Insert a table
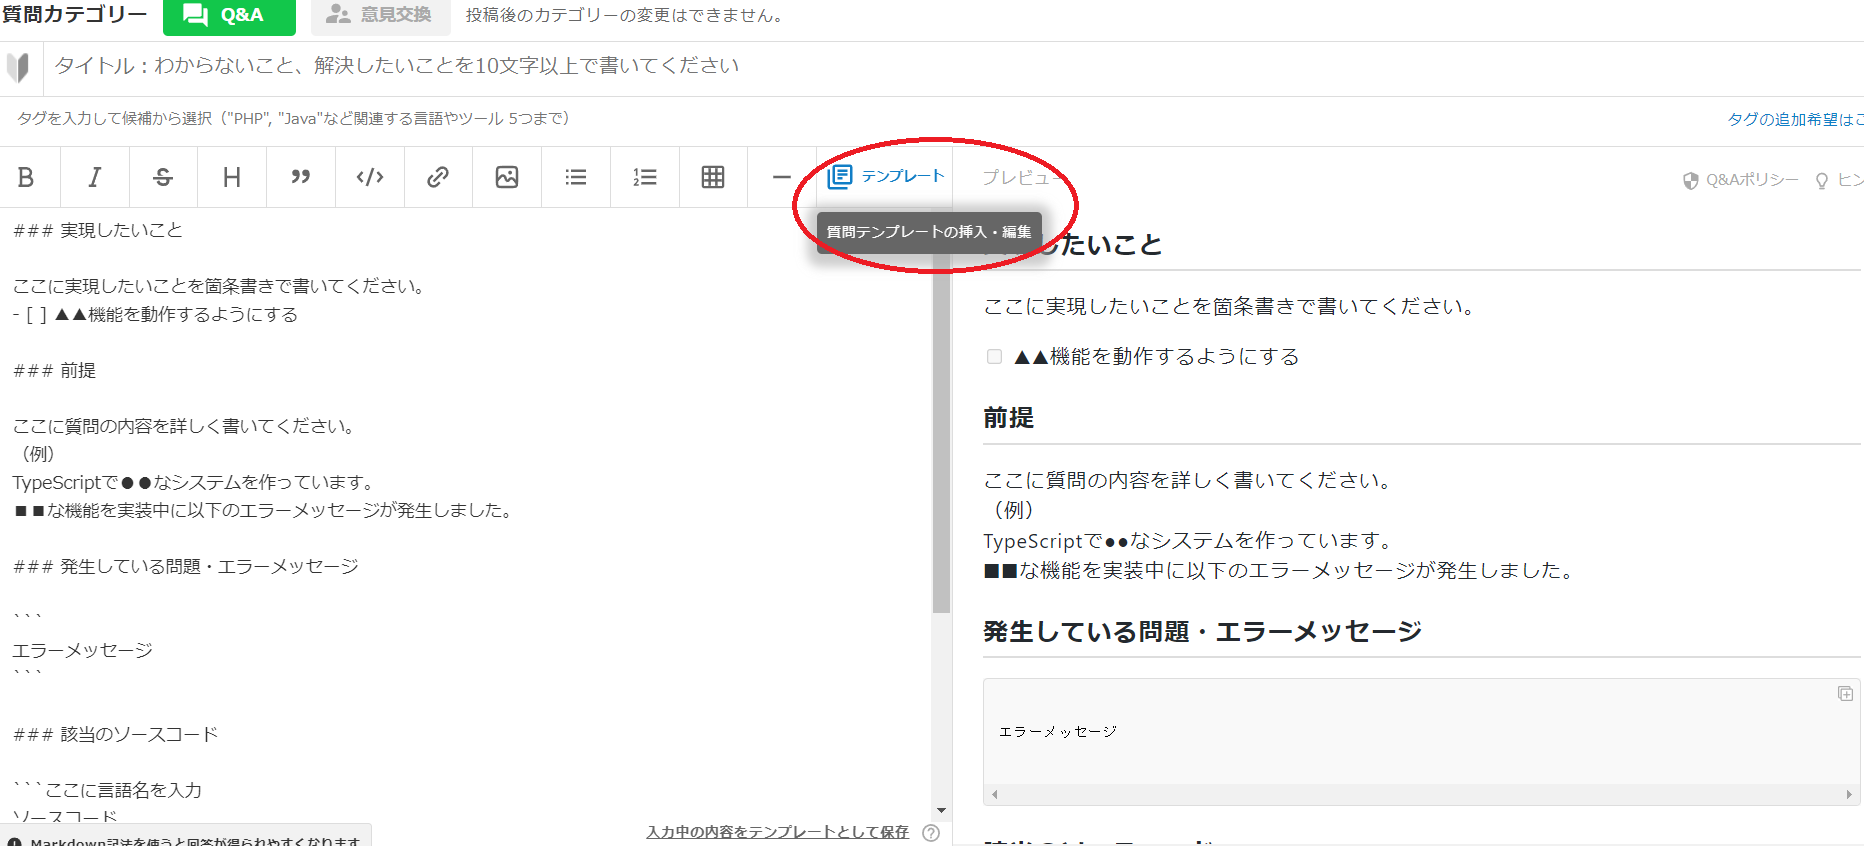Viewport: 1864px width, 846px height. pos(713,177)
